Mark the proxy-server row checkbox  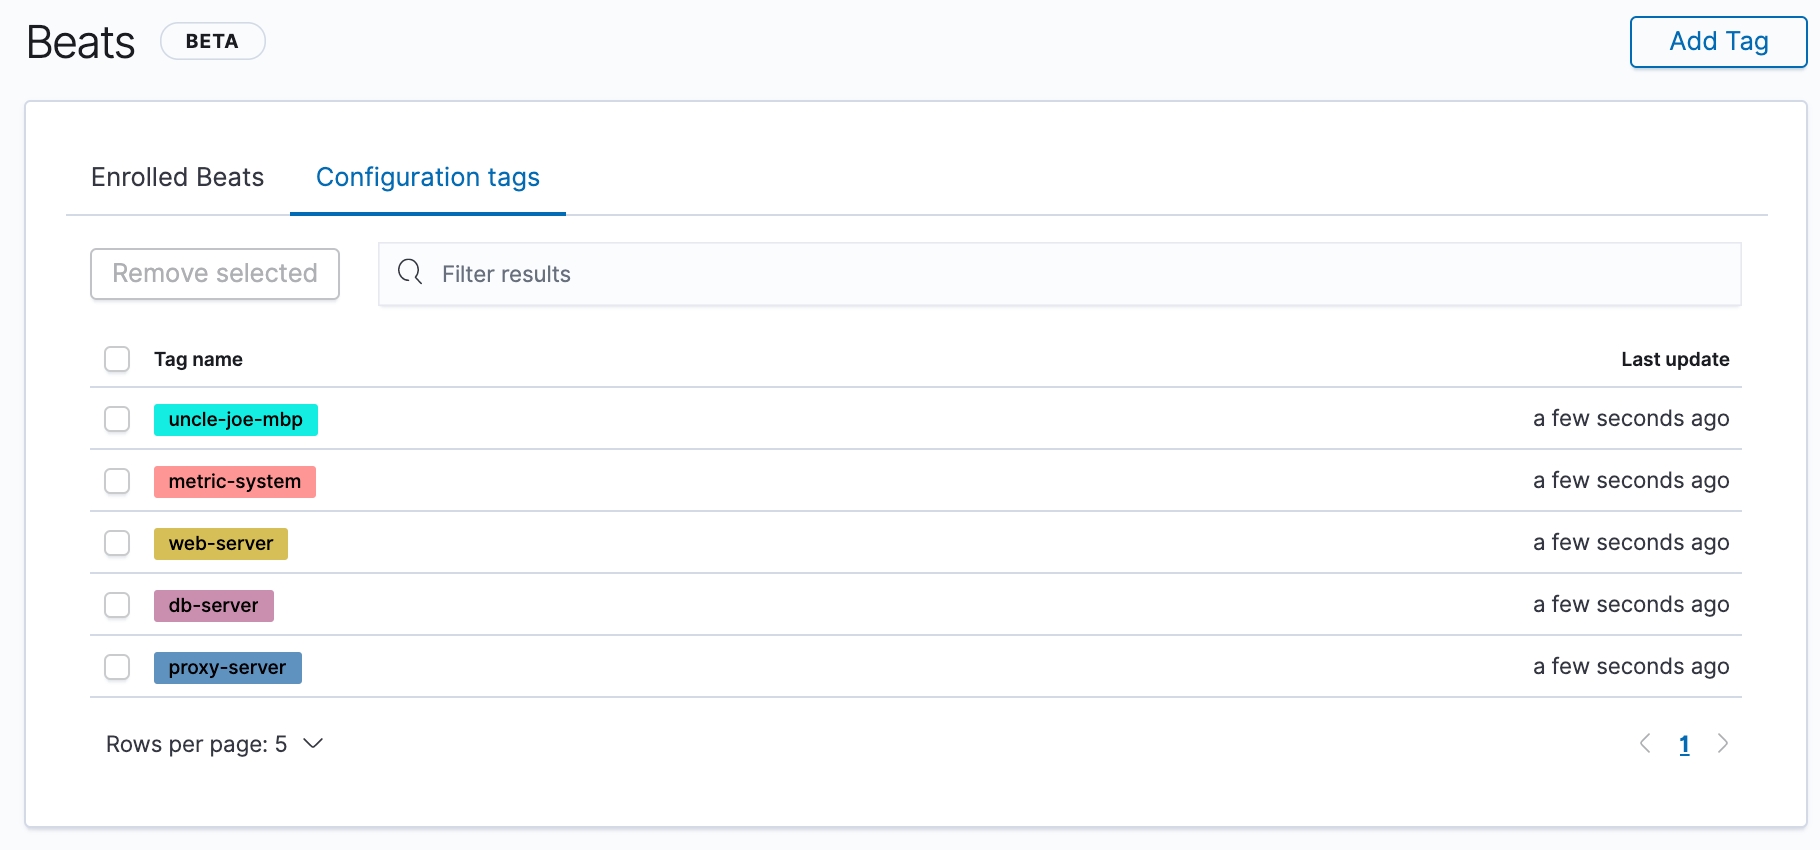(x=117, y=667)
